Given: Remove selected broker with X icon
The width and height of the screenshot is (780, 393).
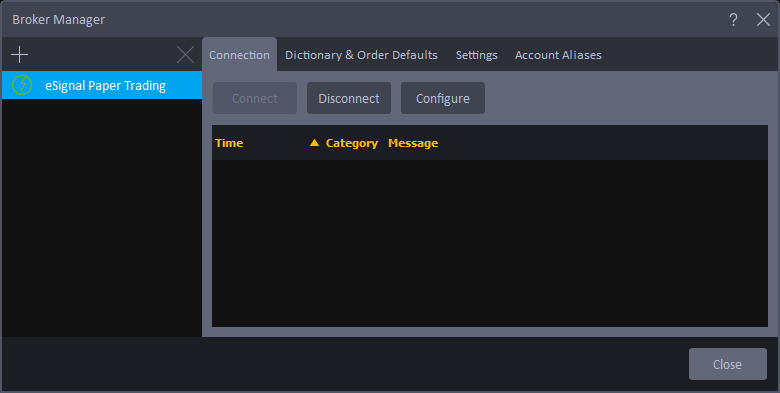Looking at the screenshot, I should tap(185, 54).
